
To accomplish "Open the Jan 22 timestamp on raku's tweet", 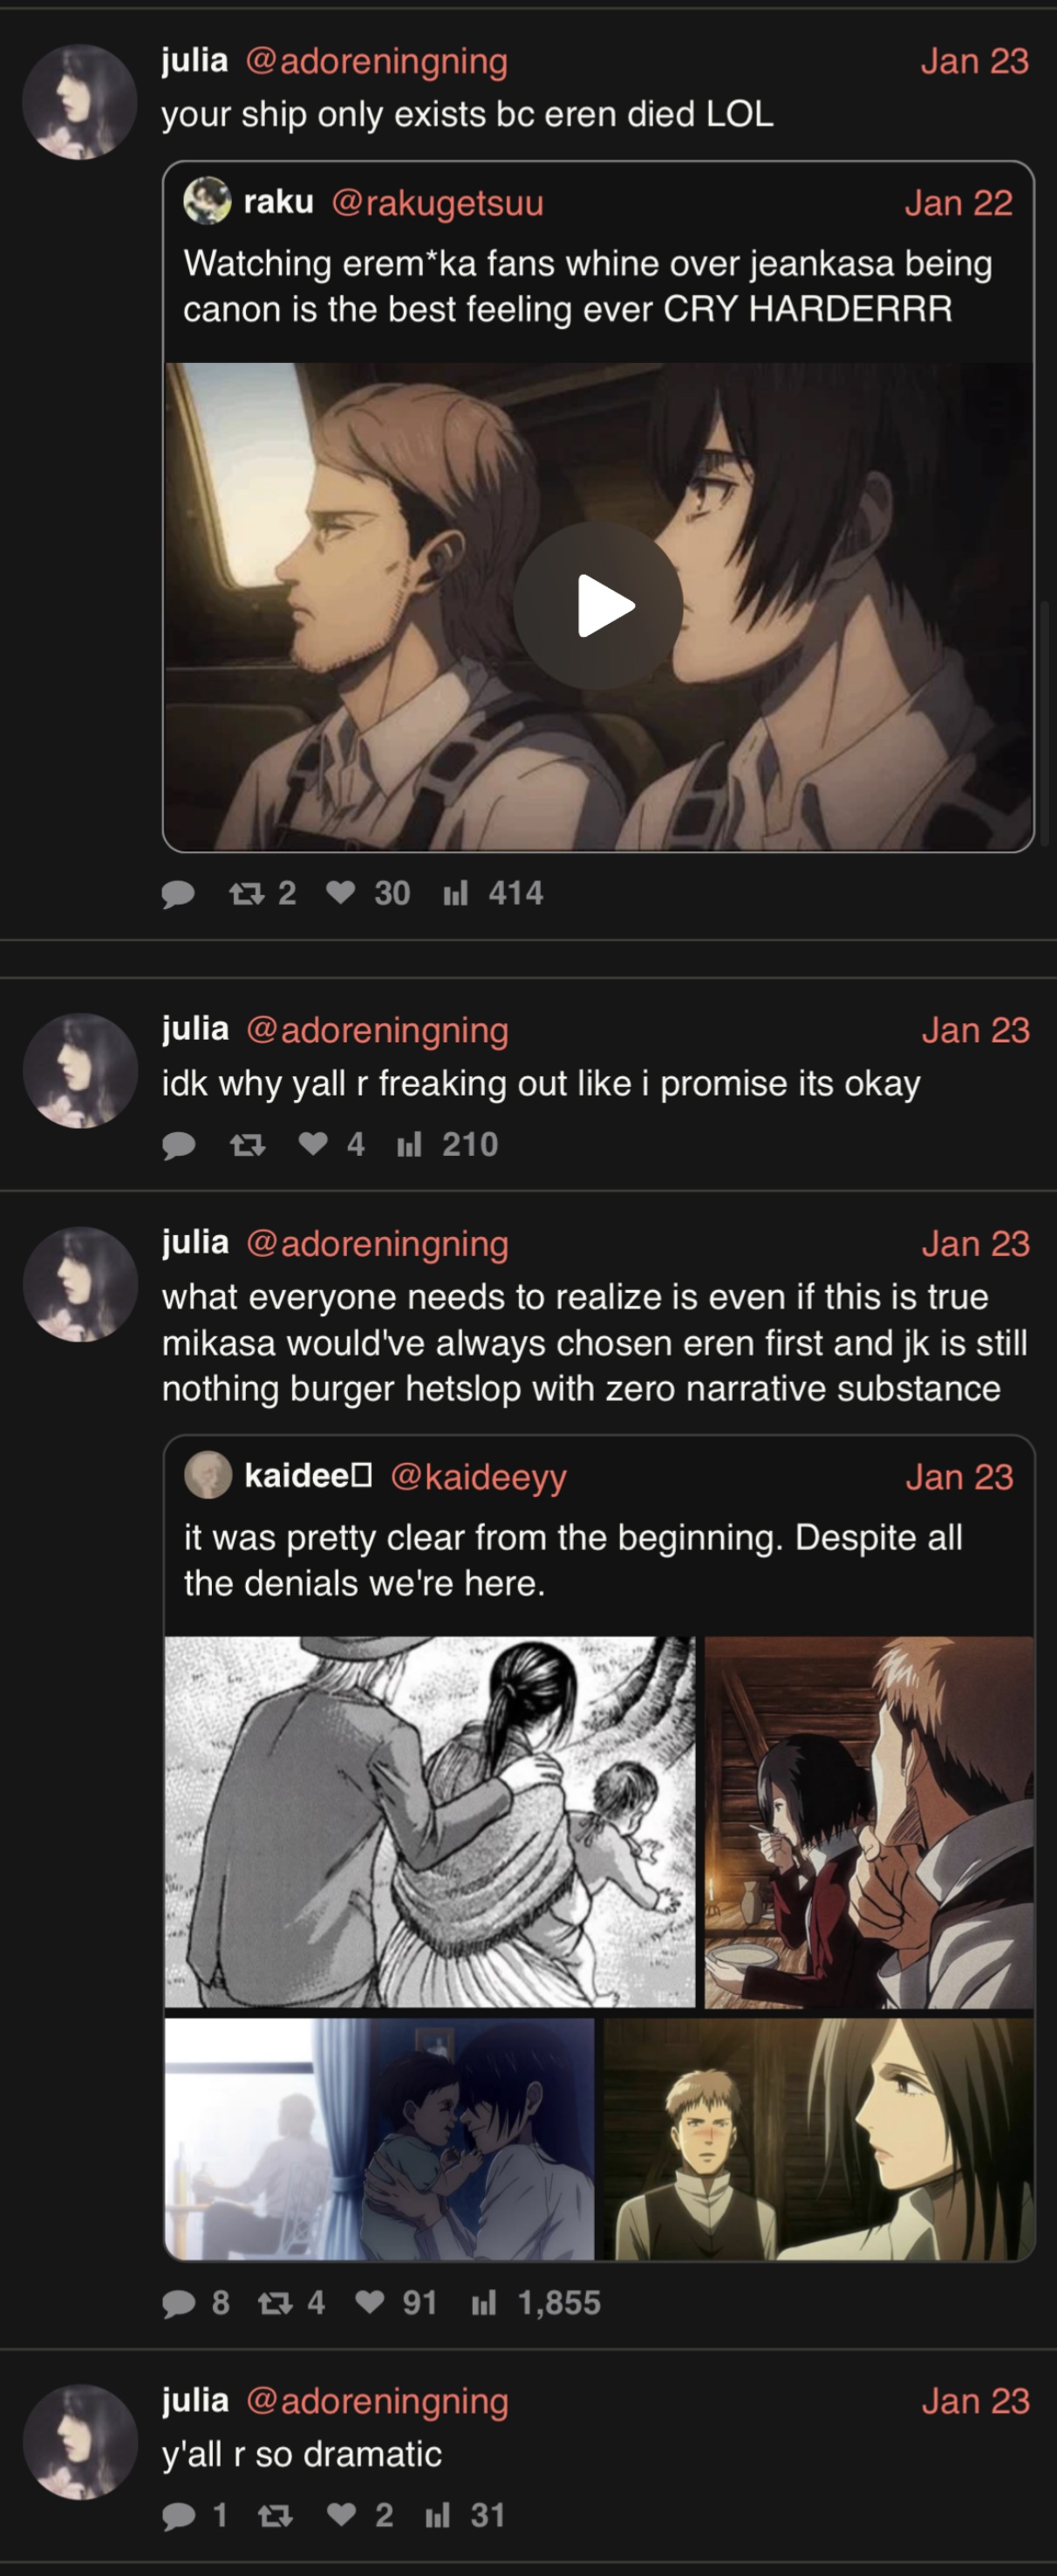I will point(958,203).
